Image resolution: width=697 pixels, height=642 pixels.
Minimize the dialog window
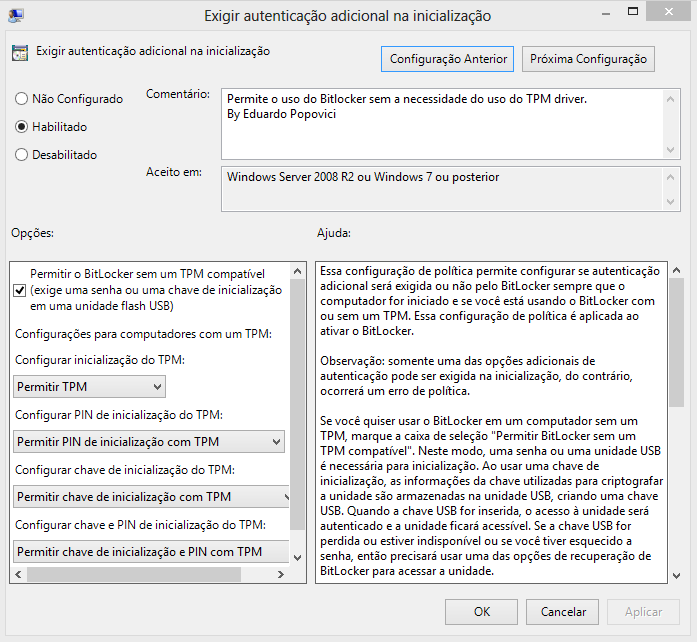(605, 14)
